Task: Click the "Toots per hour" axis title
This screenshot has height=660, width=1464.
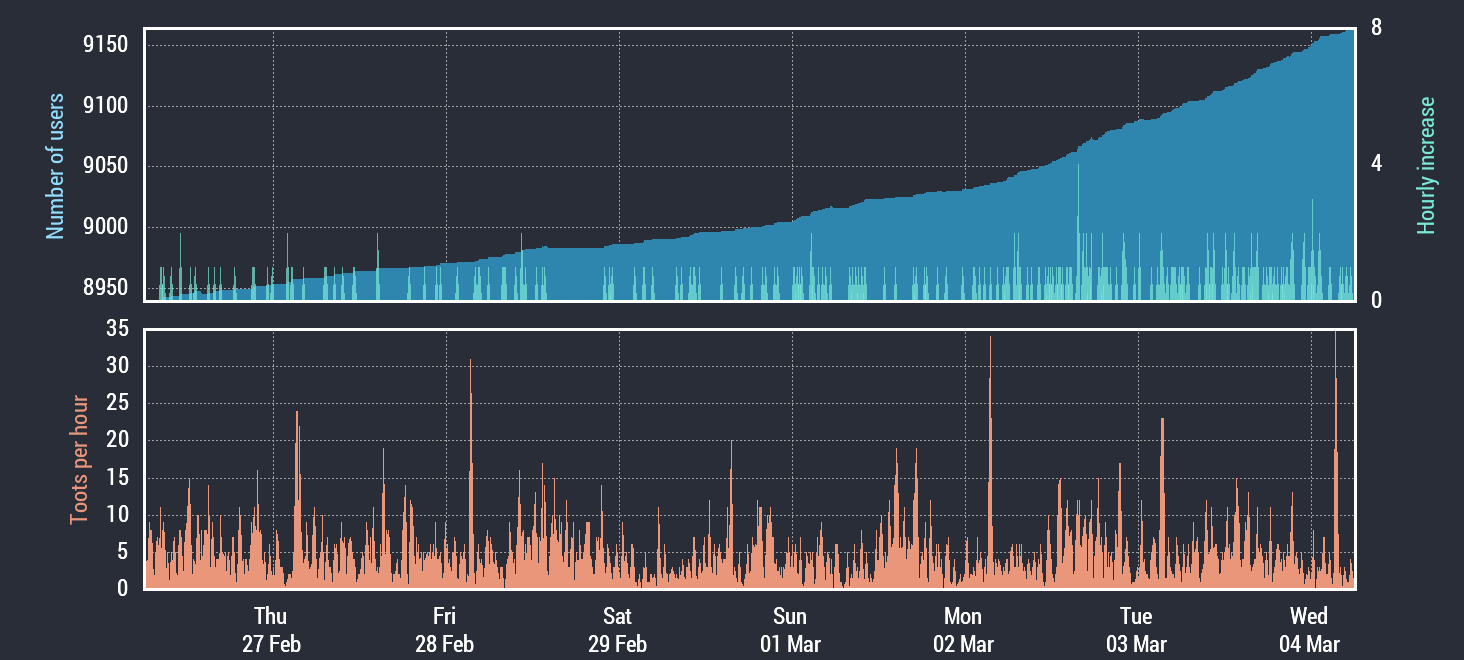Action: click(78, 460)
